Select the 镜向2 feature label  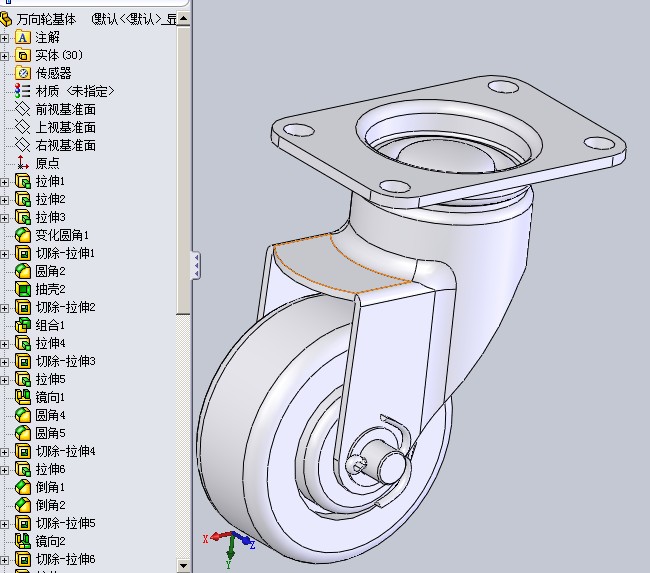[x=50, y=541]
